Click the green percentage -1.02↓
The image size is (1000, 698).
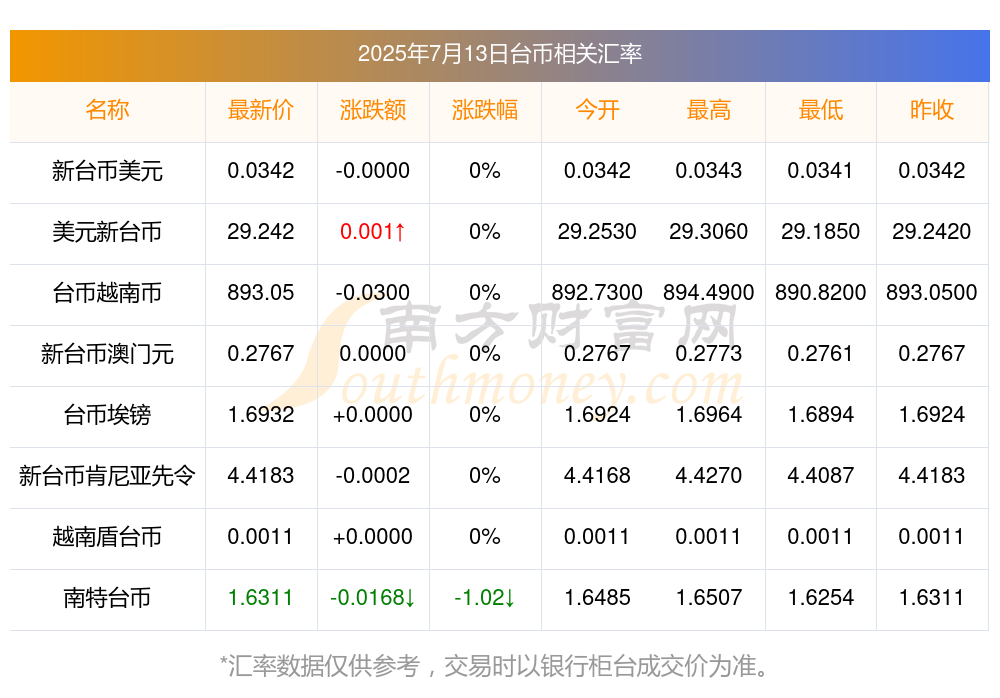pos(485,598)
